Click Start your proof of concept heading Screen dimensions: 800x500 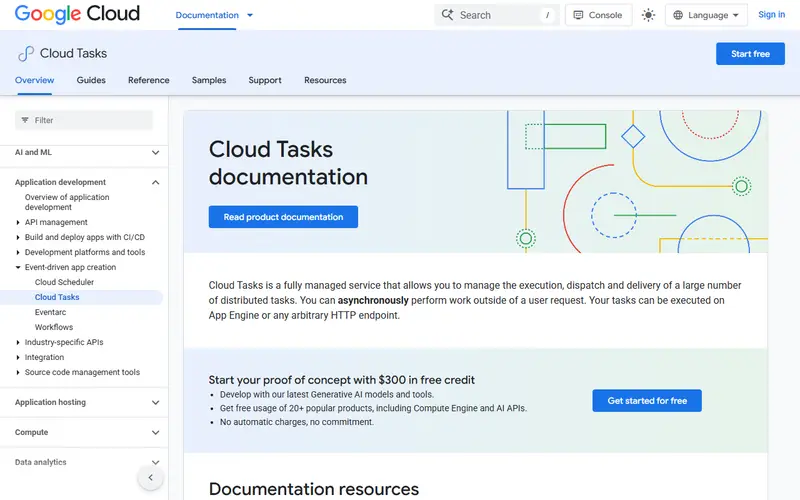[x=341, y=380]
